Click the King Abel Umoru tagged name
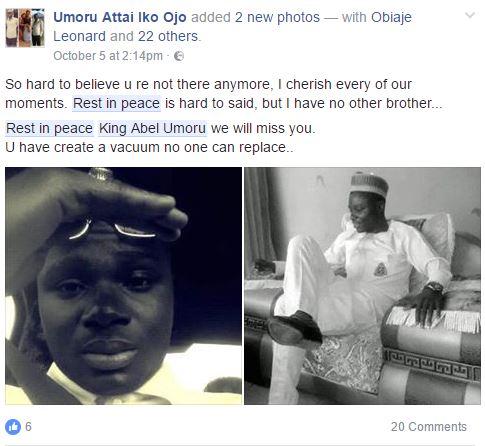The width and height of the screenshot is (485, 446). click(x=152, y=128)
